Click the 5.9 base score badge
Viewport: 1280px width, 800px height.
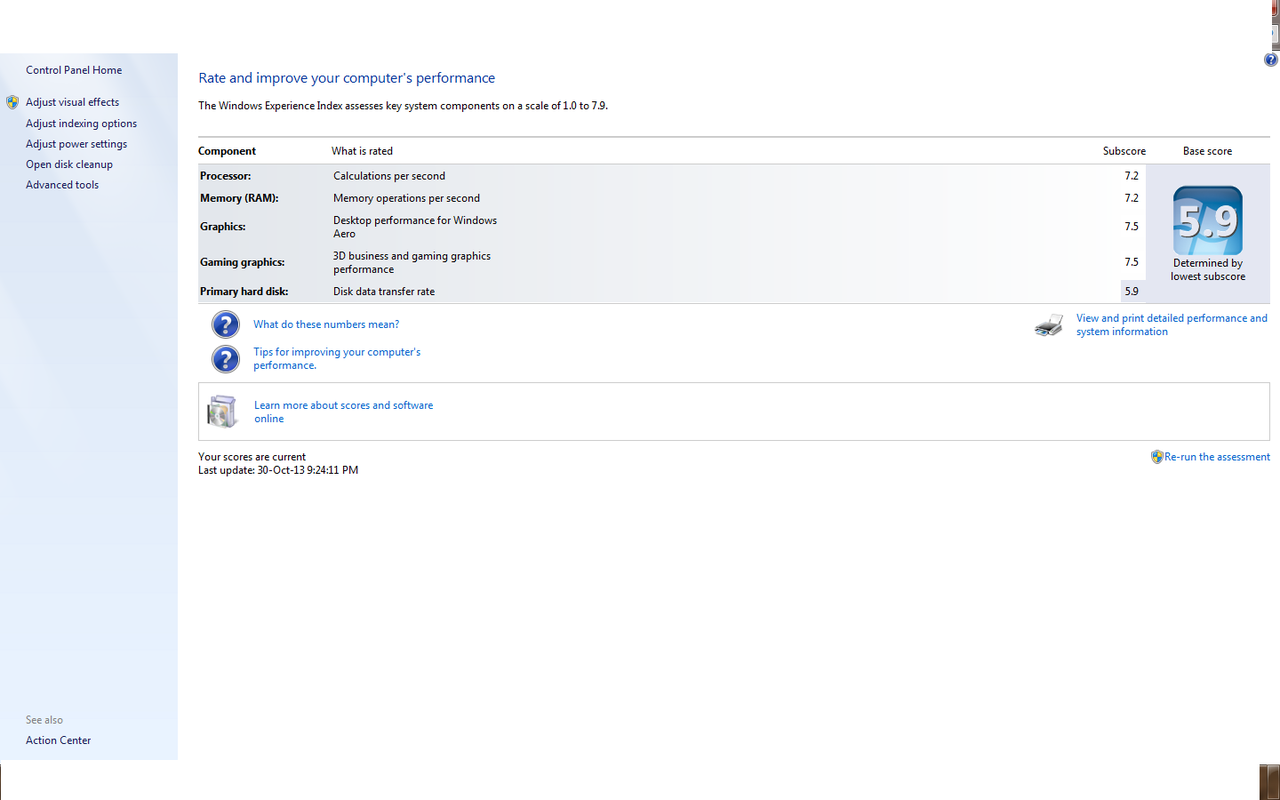1207,221
